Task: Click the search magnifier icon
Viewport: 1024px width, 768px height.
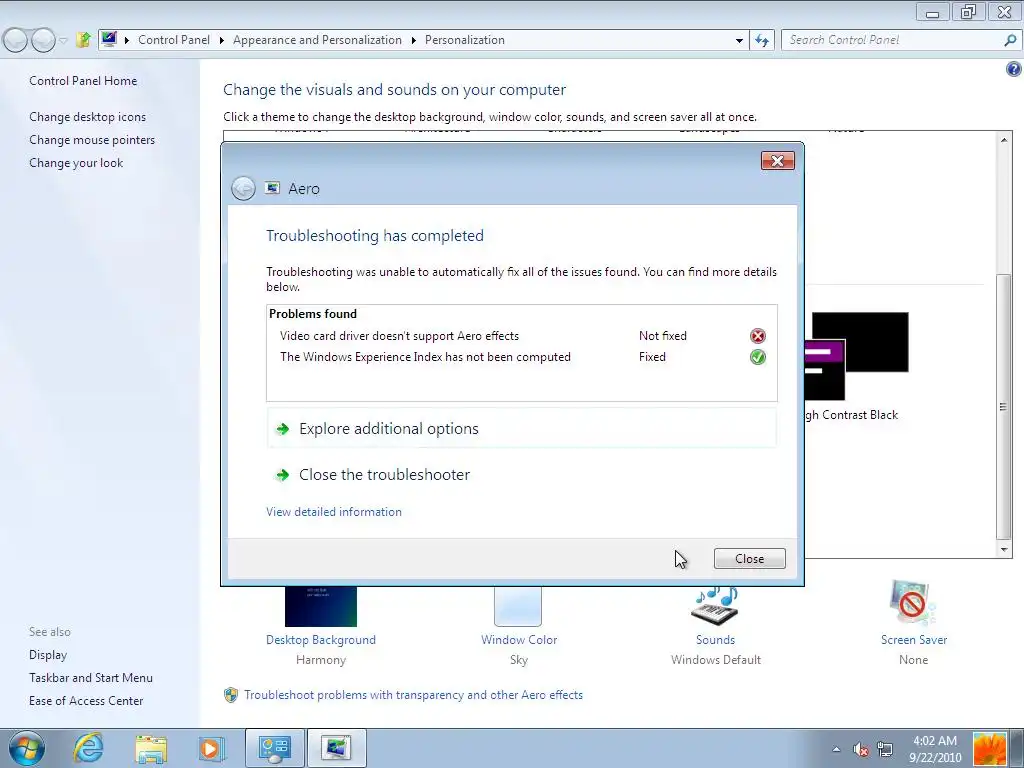Action: click(1010, 40)
